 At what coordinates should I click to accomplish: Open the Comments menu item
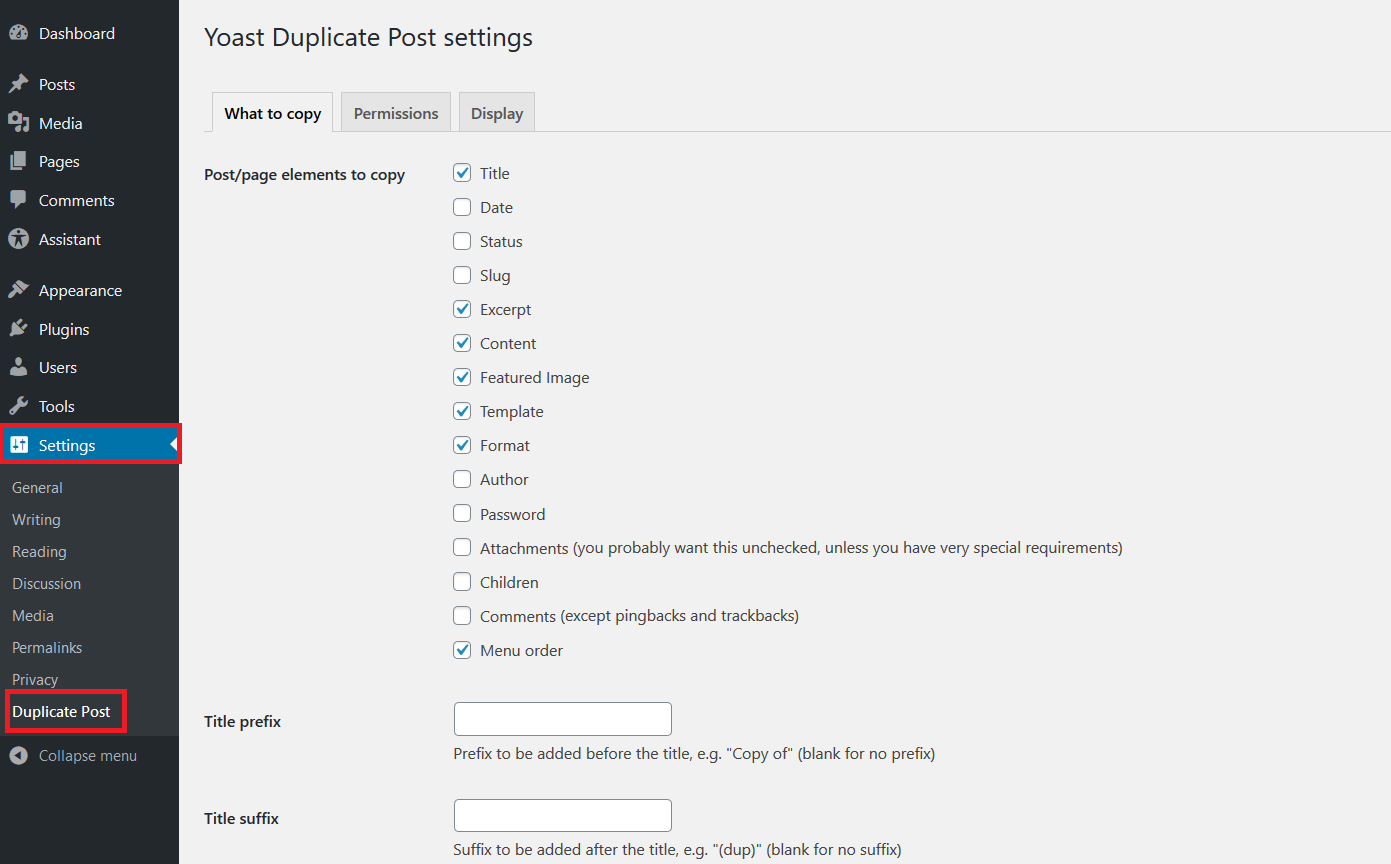(x=76, y=200)
